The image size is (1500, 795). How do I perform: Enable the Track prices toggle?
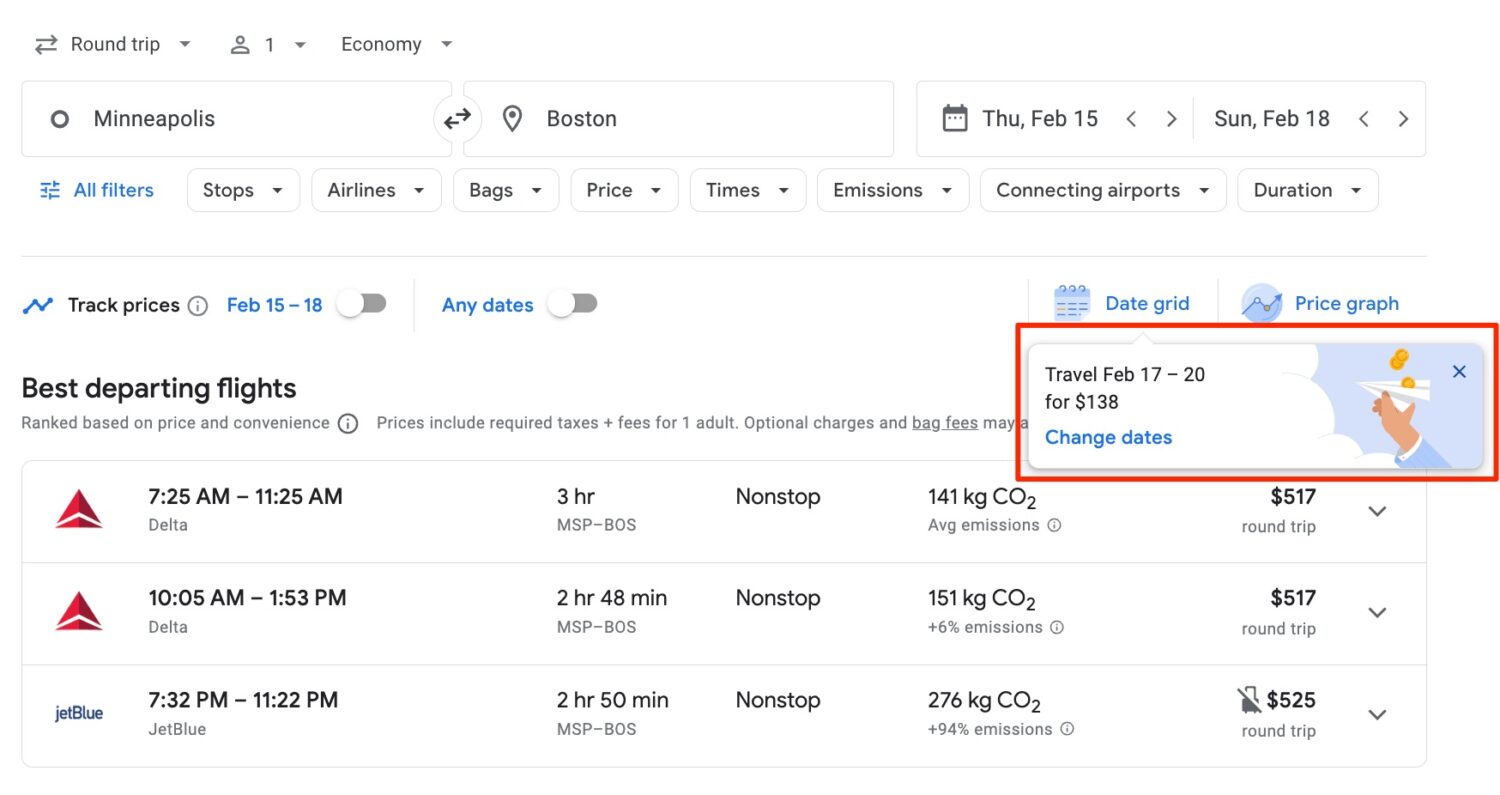(362, 305)
